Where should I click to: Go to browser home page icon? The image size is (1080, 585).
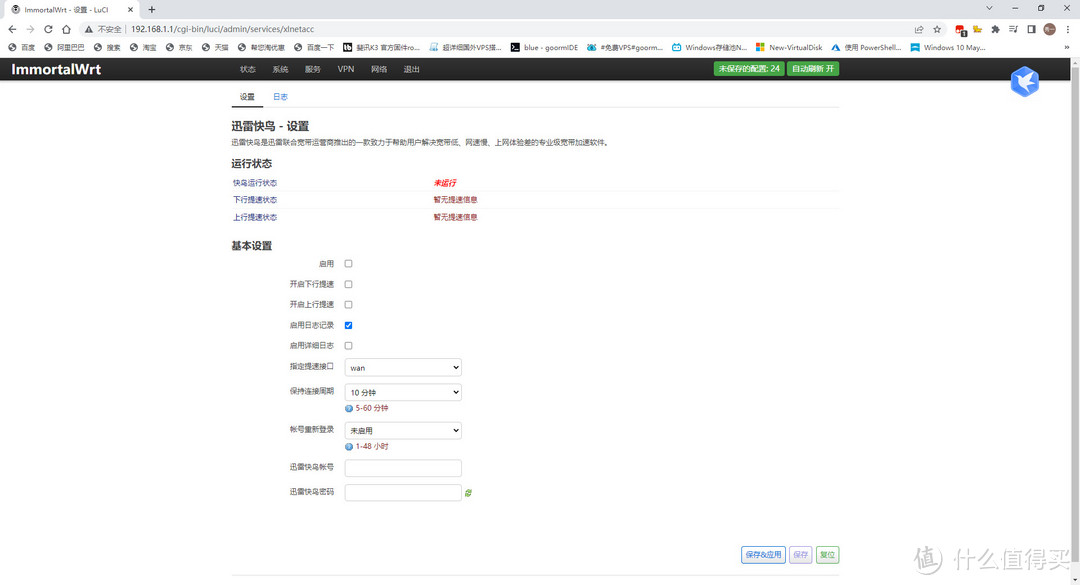click(x=66, y=29)
